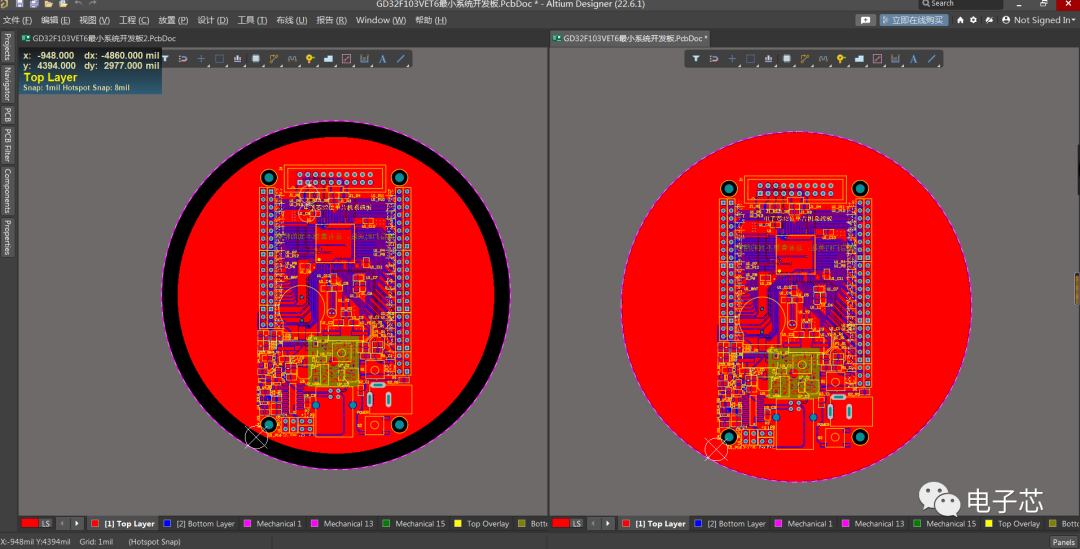Click the Place Via icon in left window toolbar

pyautogui.click(x=310, y=59)
